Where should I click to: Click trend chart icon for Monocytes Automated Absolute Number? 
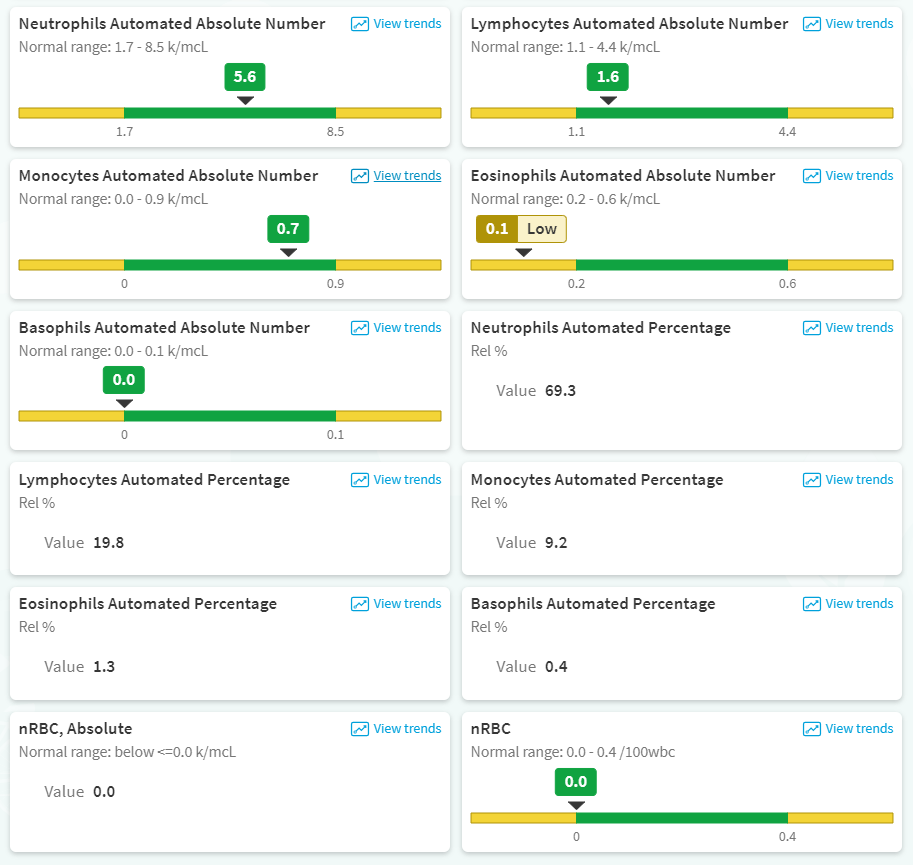click(360, 176)
